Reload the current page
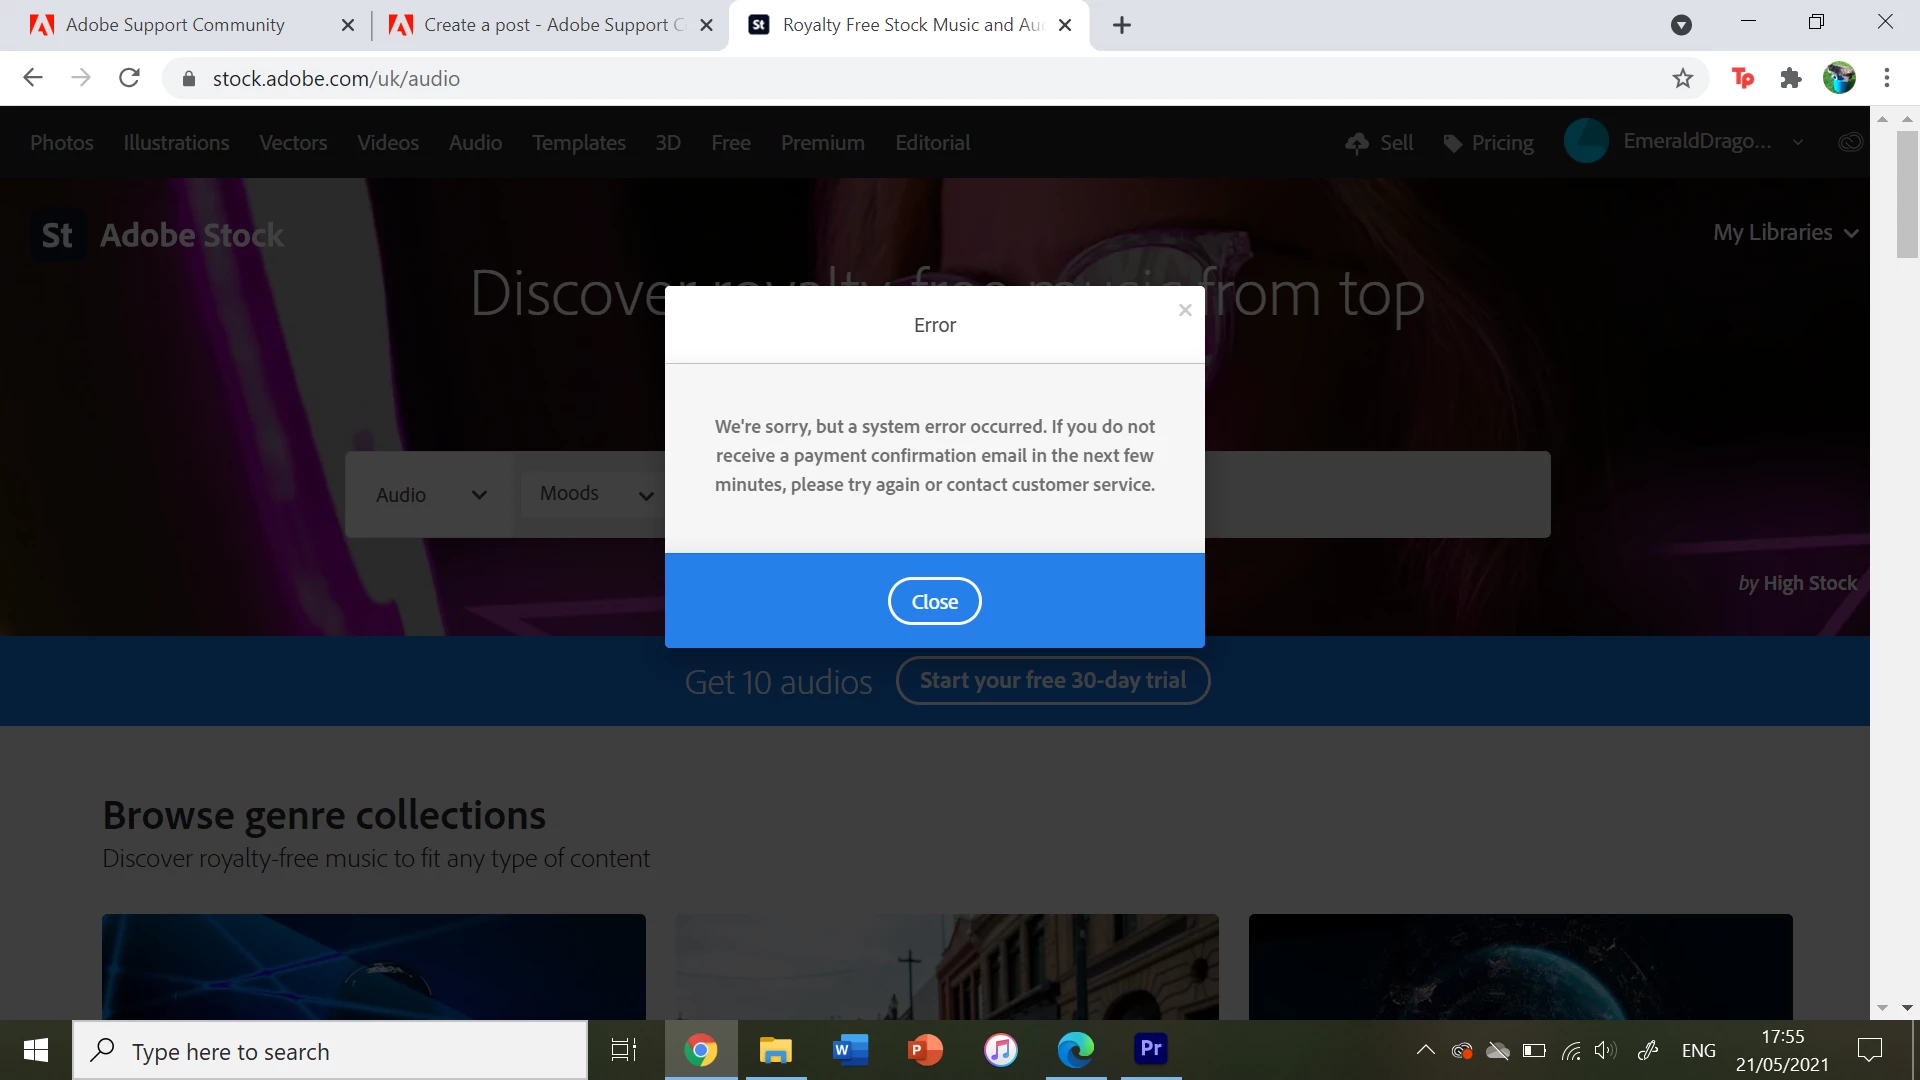Screen dimensions: 1920x1080 pyautogui.click(x=129, y=78)
